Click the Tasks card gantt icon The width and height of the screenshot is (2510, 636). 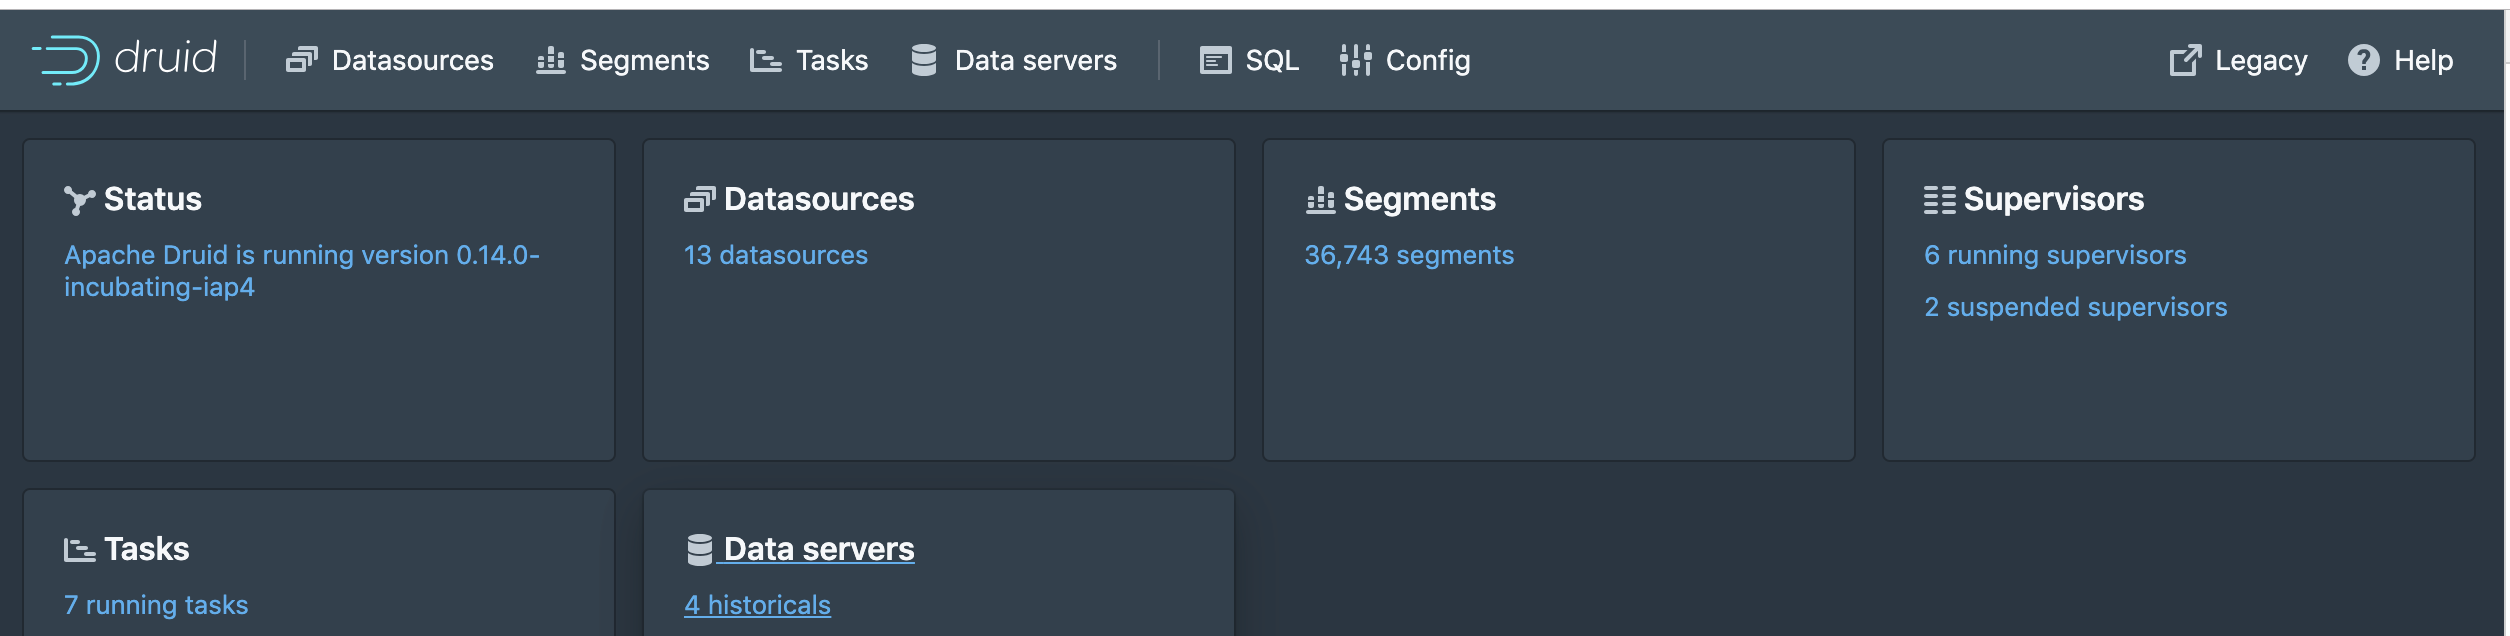click(79, 550)
